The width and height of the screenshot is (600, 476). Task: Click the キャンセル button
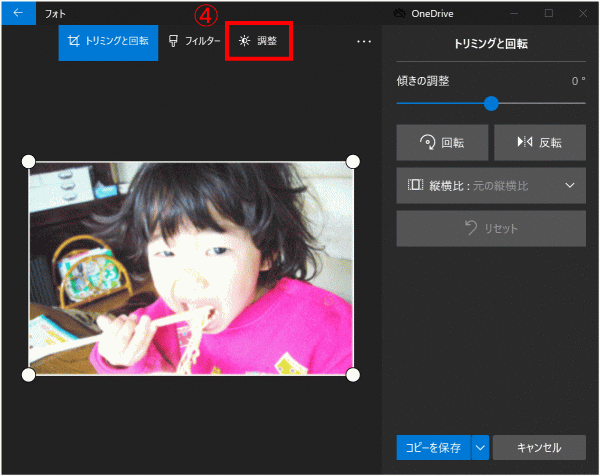click(x=539, y=447)
